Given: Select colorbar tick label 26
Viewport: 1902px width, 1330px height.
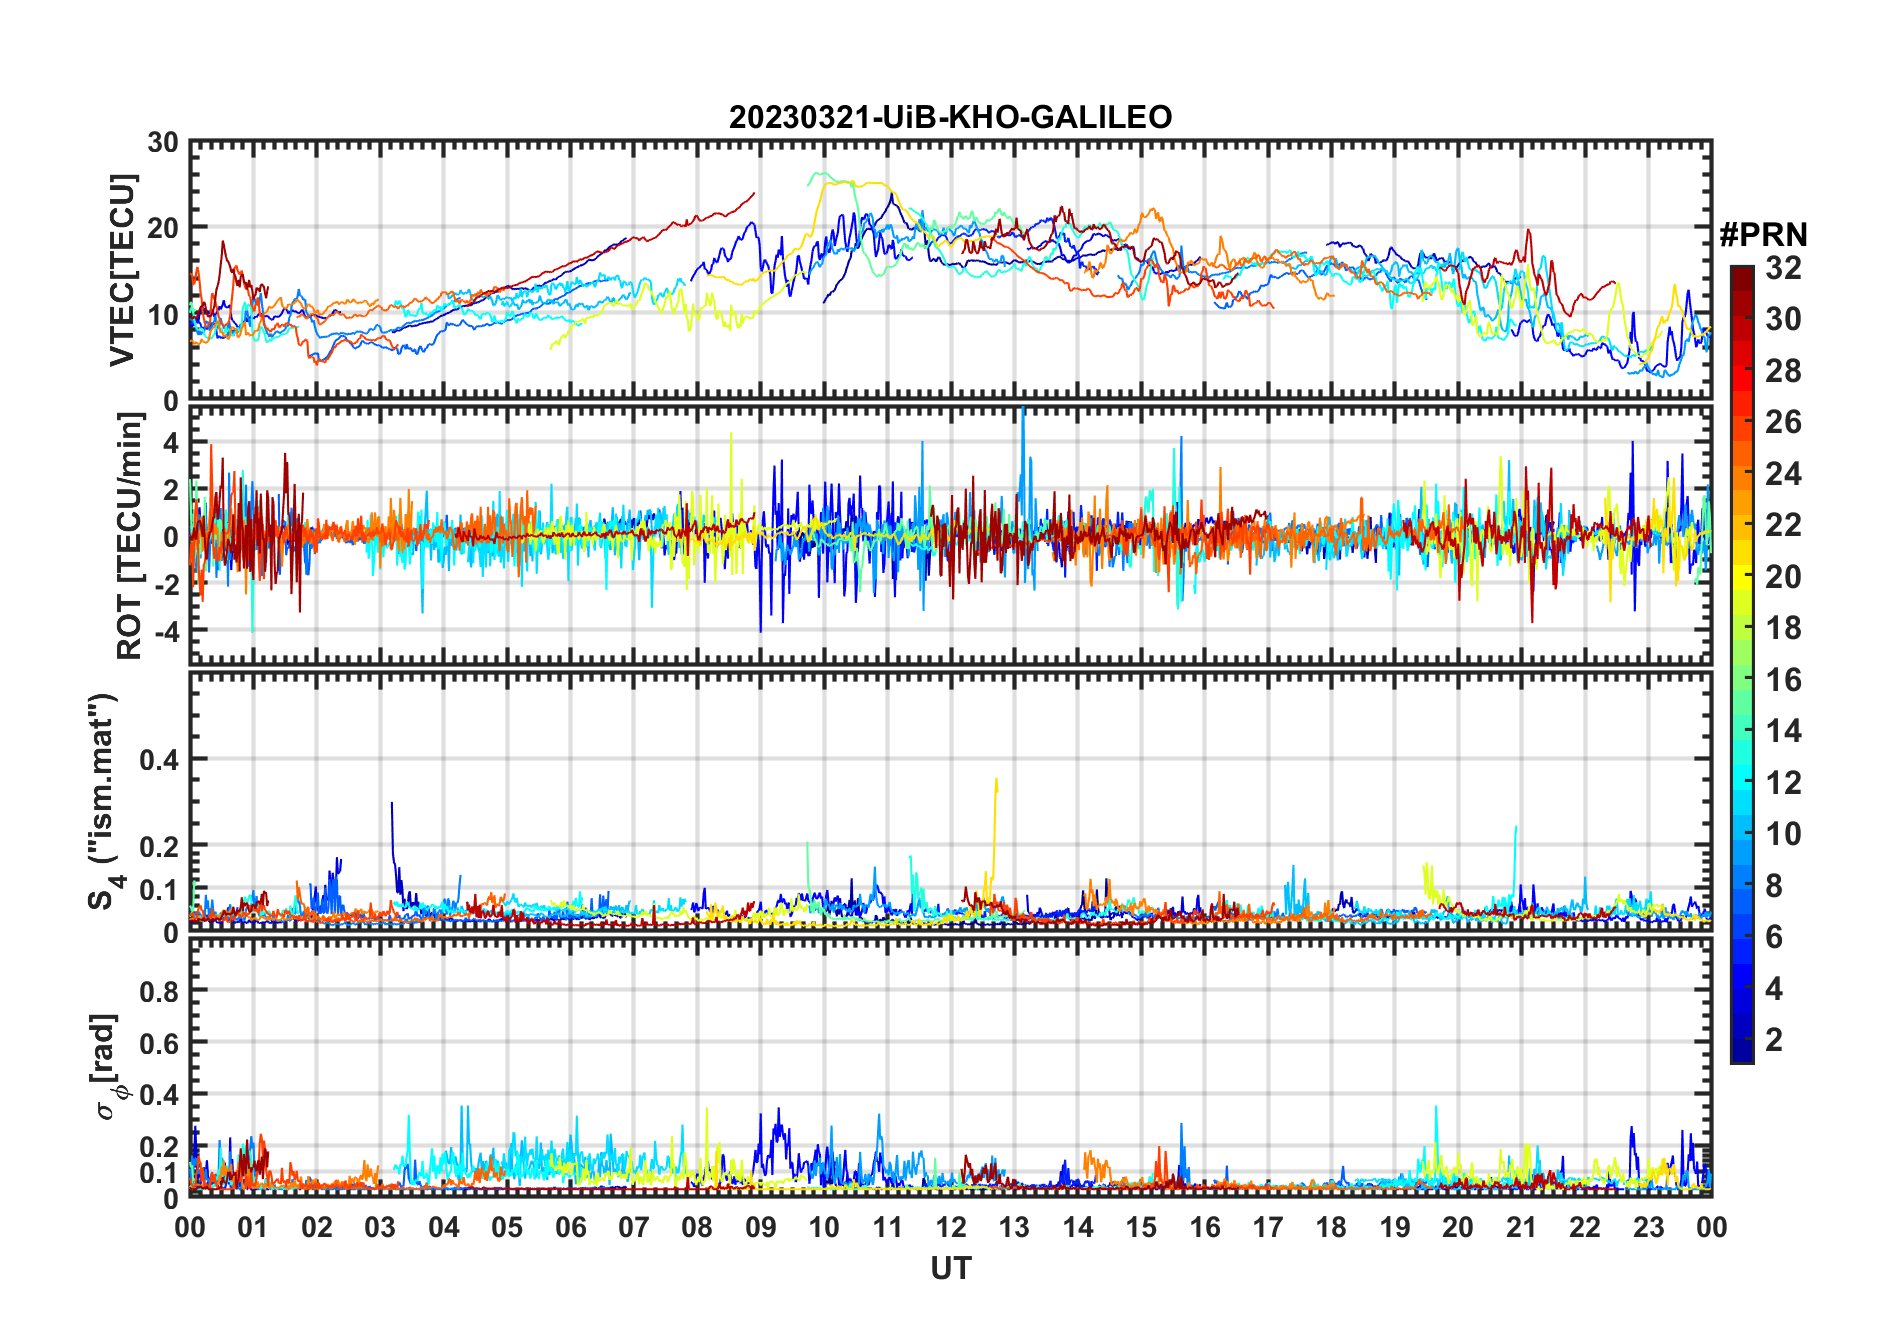Looking at the screenshot, I should point(1783,422).
